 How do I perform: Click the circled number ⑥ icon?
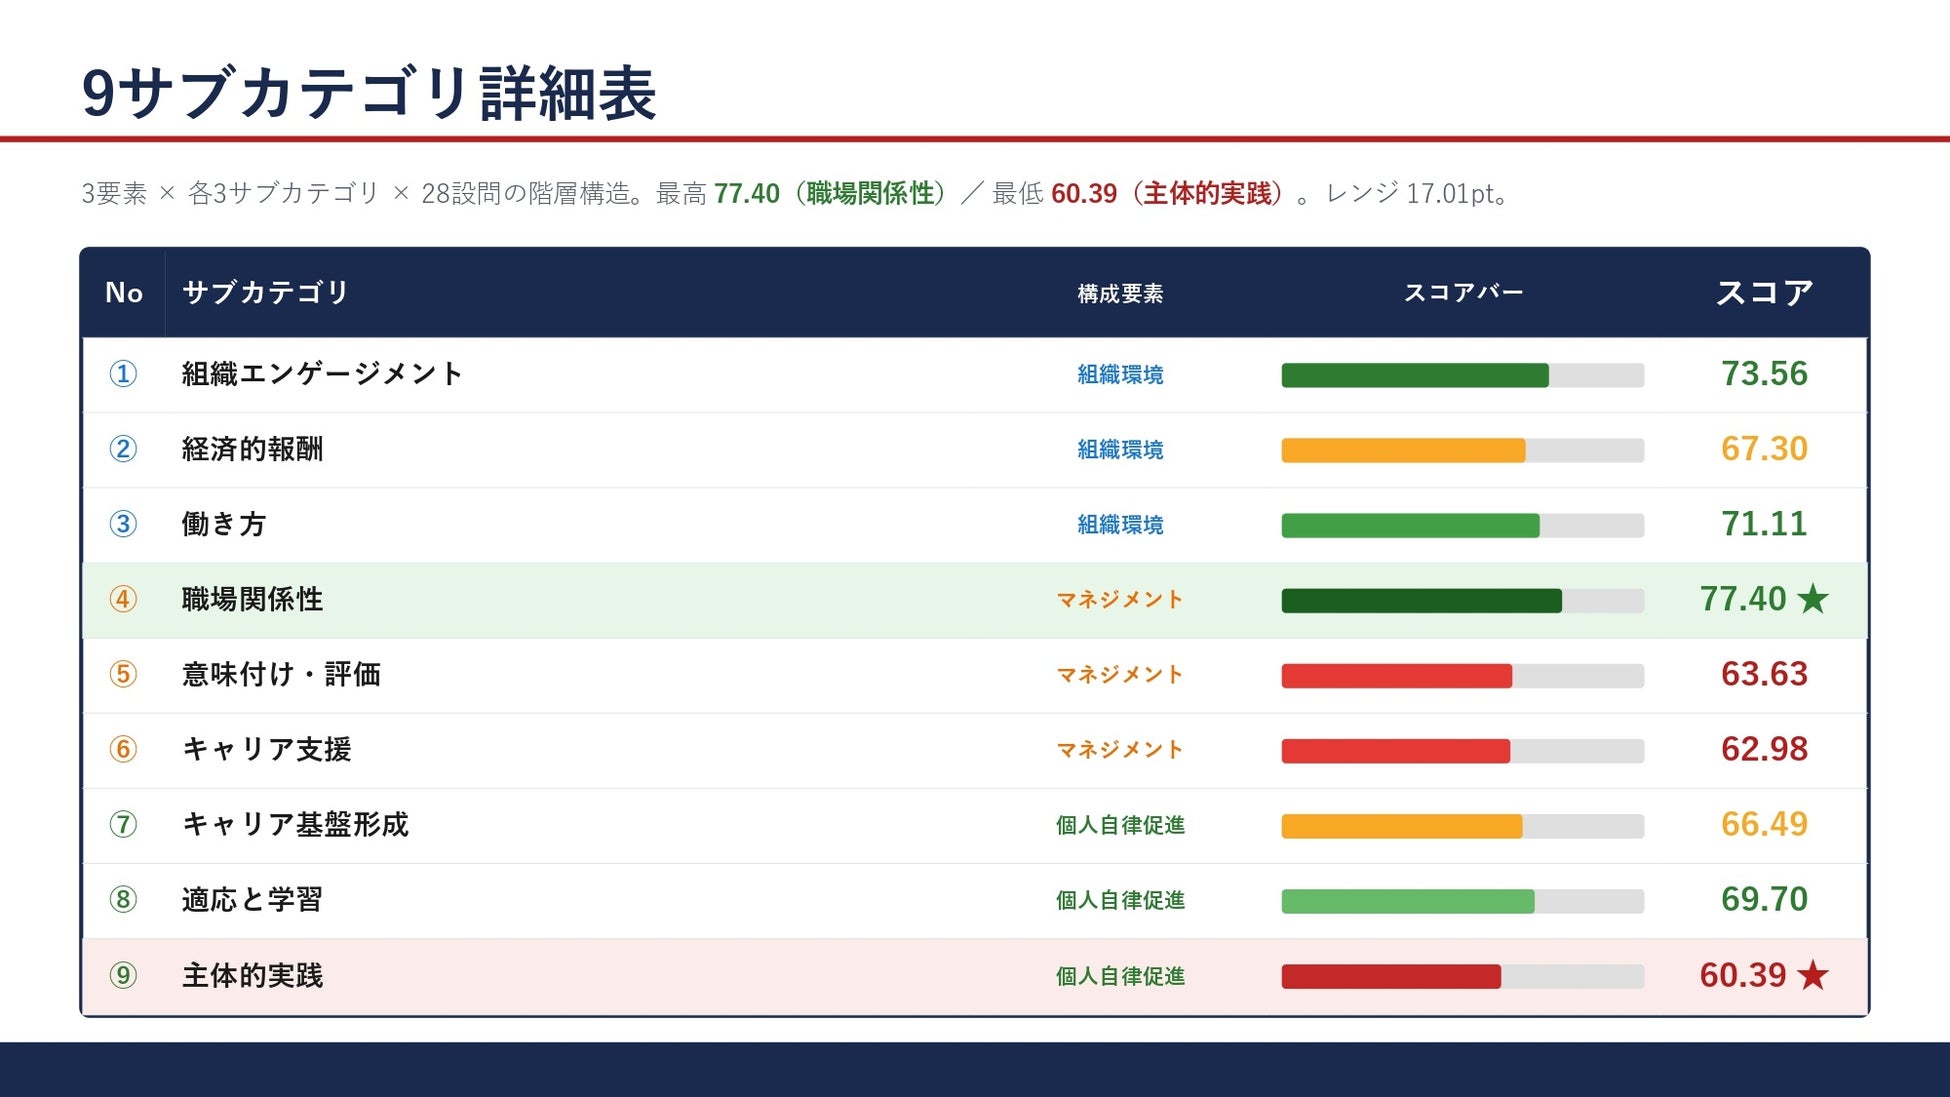[x=123, y=749]
